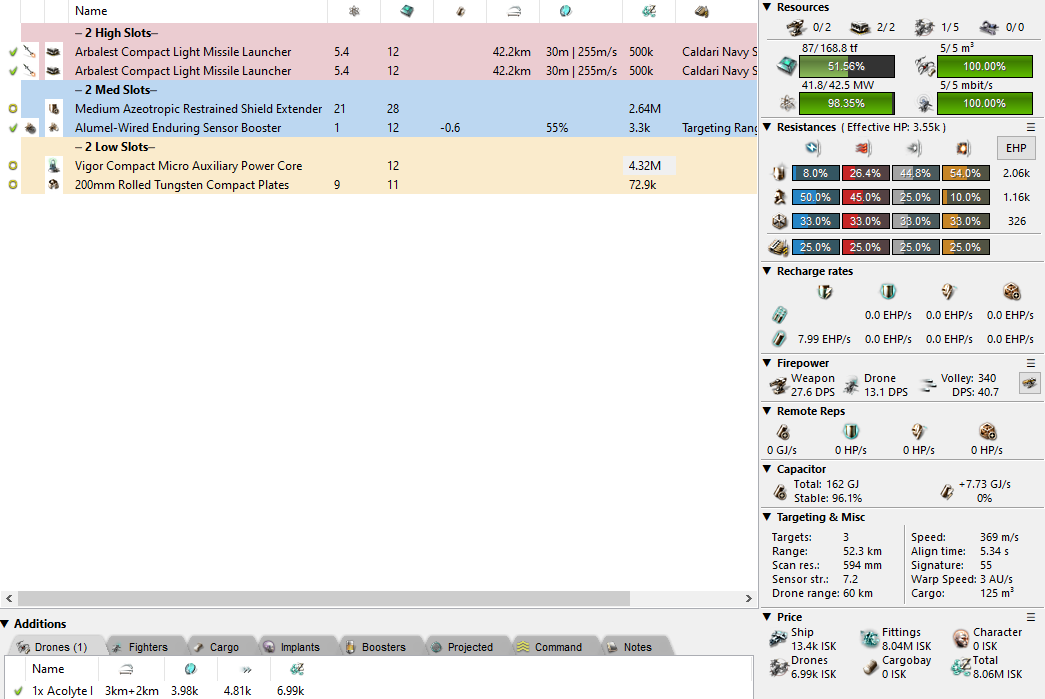The width and height of the screenshot is (1045, 699).
Task: Toggle active state of Acolyte I drone
Action: [18, 691]
